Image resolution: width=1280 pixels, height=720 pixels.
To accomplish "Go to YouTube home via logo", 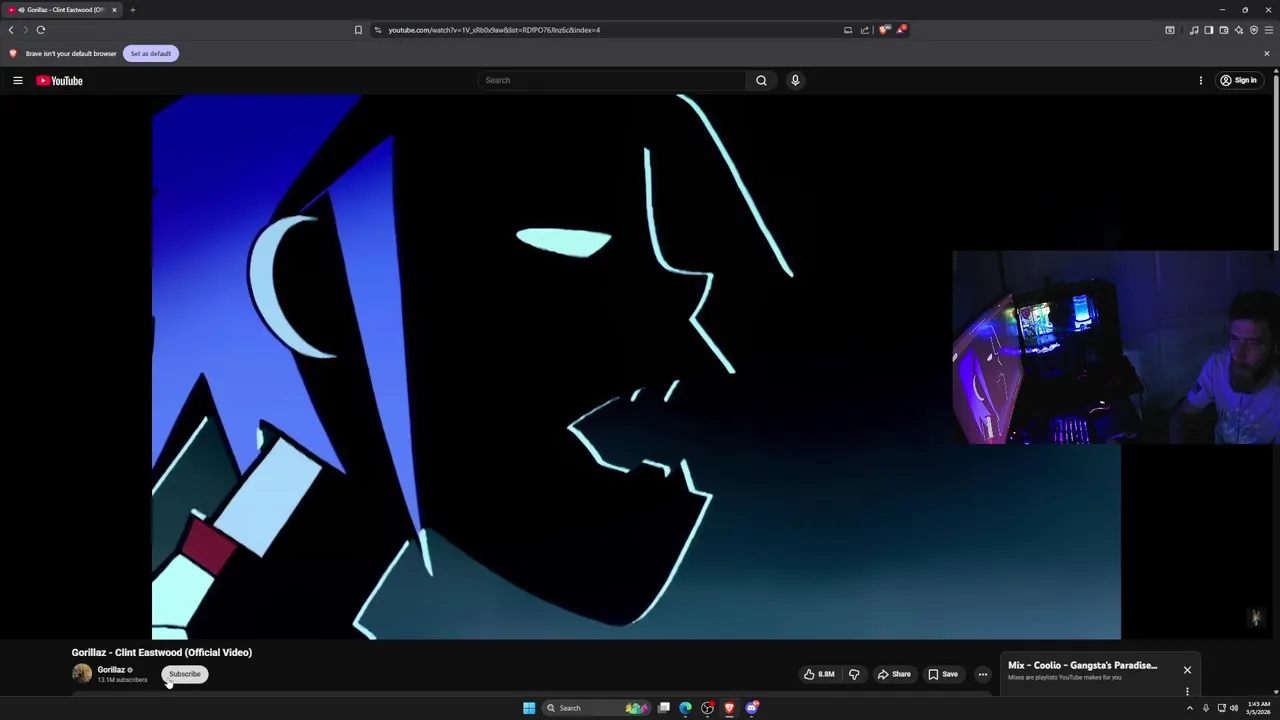I will click(60, 80).
